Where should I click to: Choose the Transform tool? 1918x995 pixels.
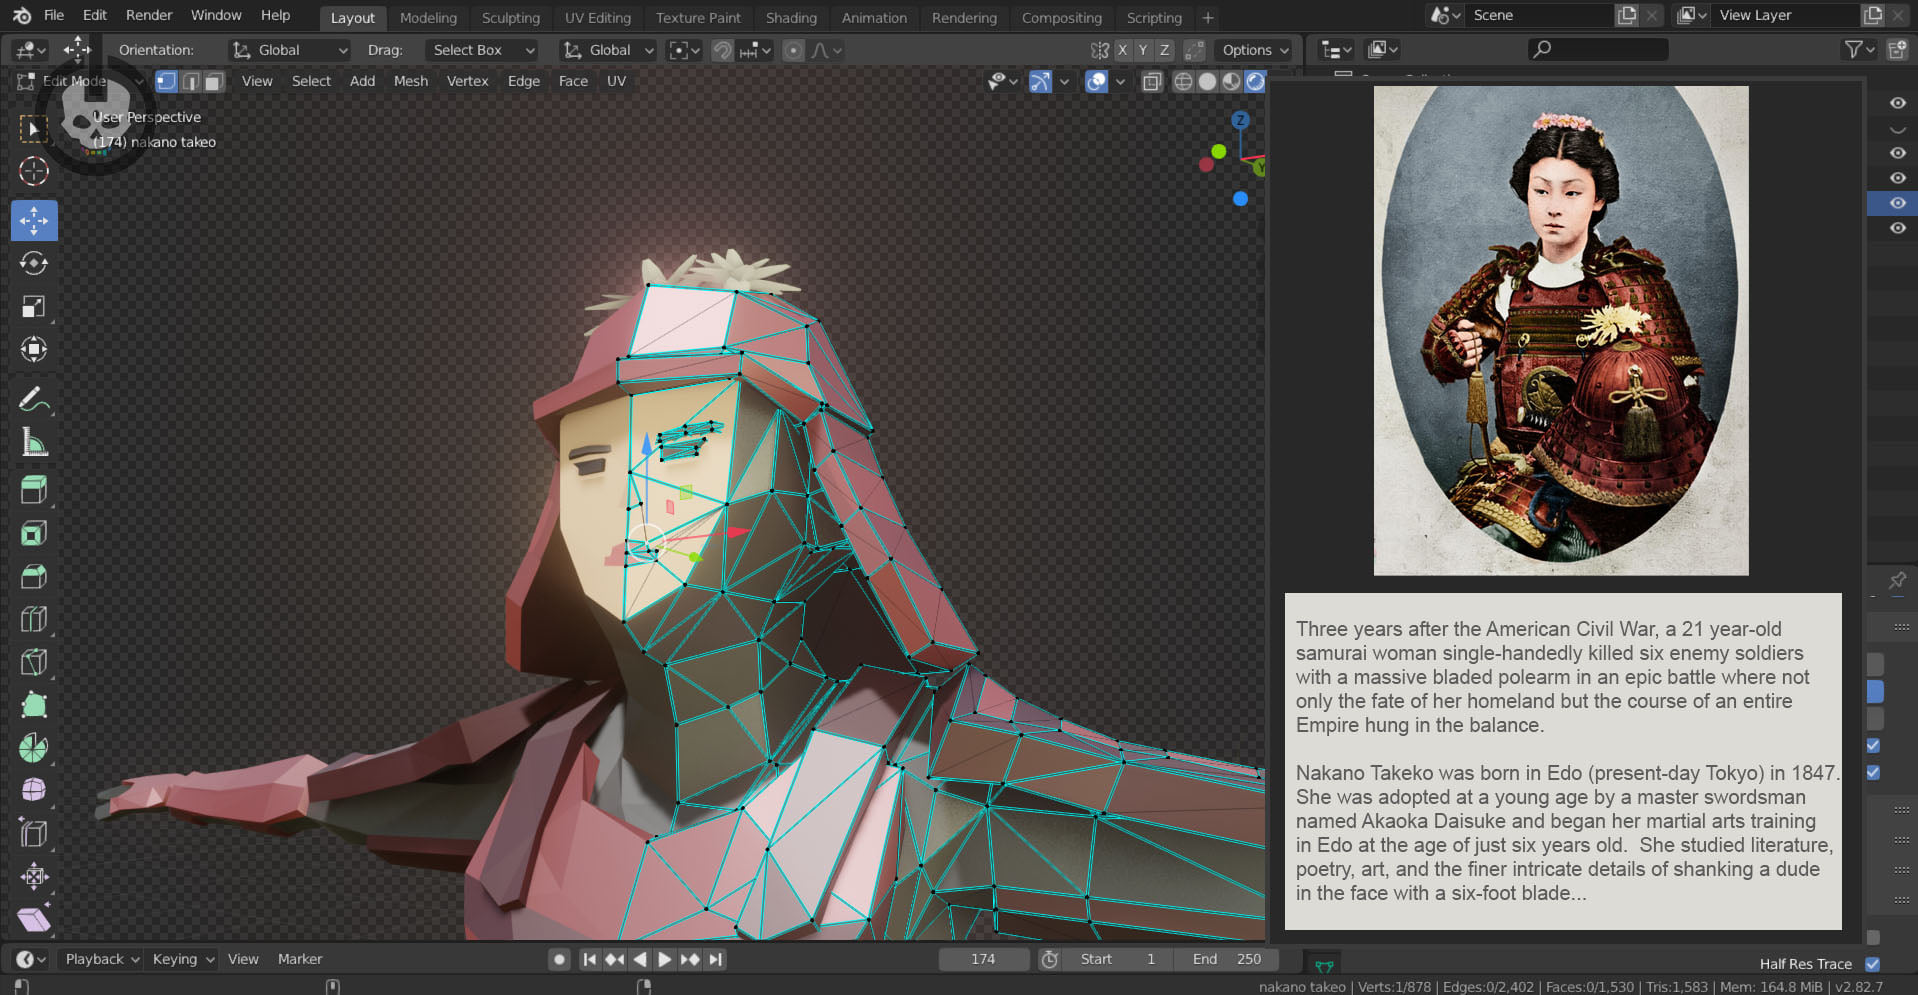[x=34, y=349]
